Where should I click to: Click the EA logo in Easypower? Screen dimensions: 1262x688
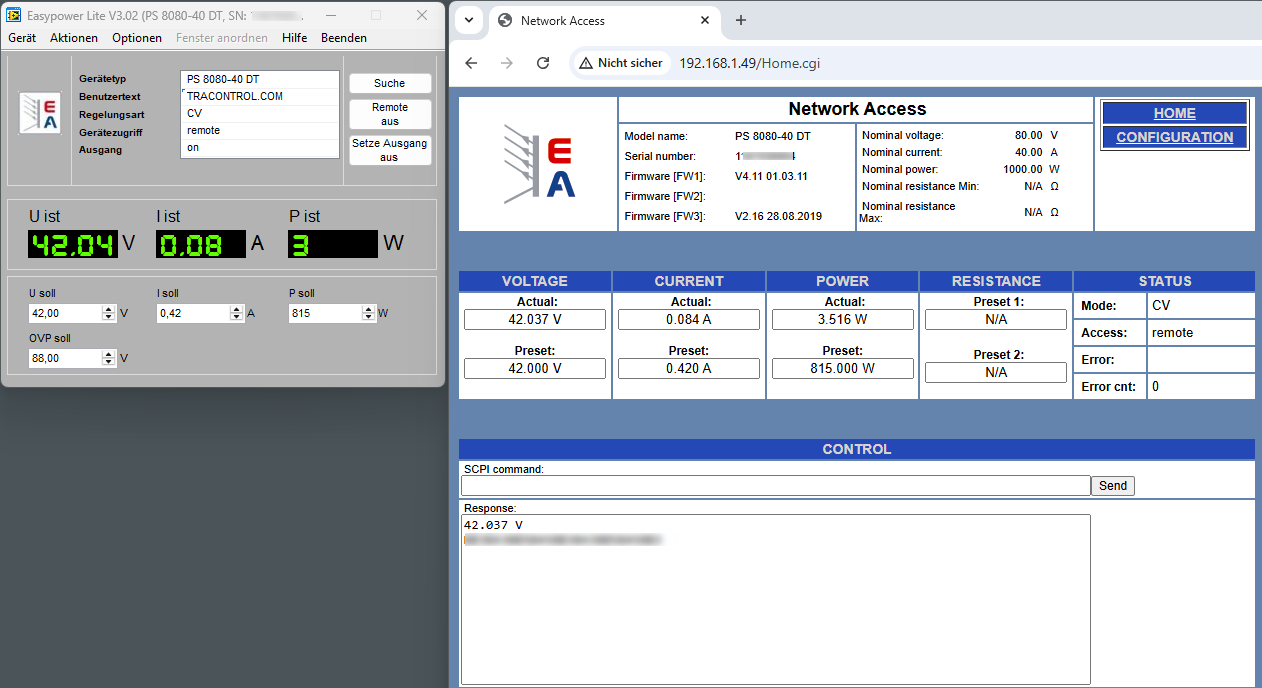40,113
